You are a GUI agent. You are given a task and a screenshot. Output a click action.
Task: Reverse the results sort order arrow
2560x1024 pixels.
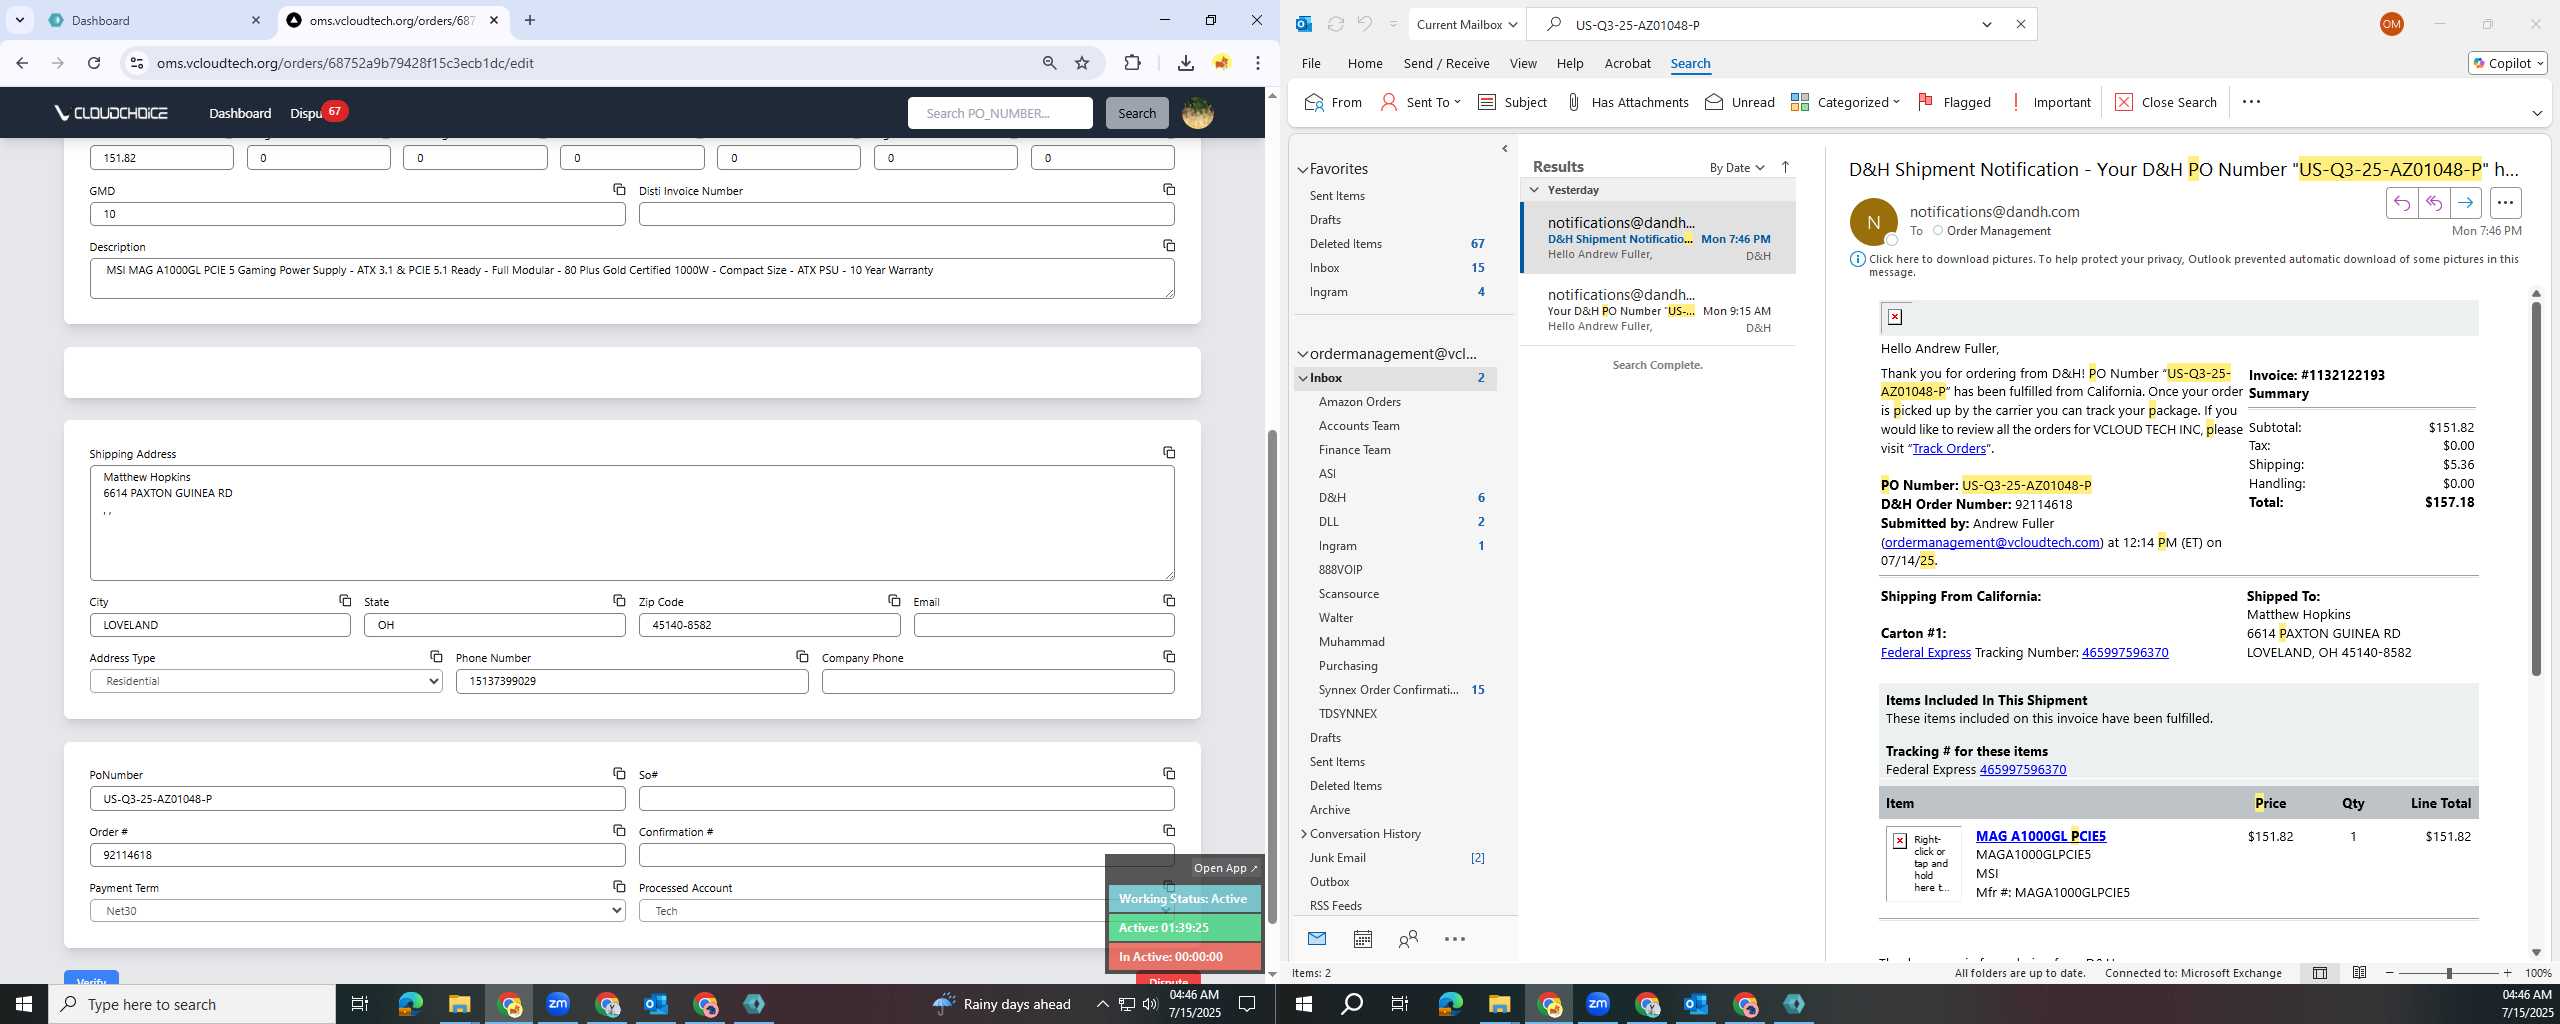tap(1785, 167)
